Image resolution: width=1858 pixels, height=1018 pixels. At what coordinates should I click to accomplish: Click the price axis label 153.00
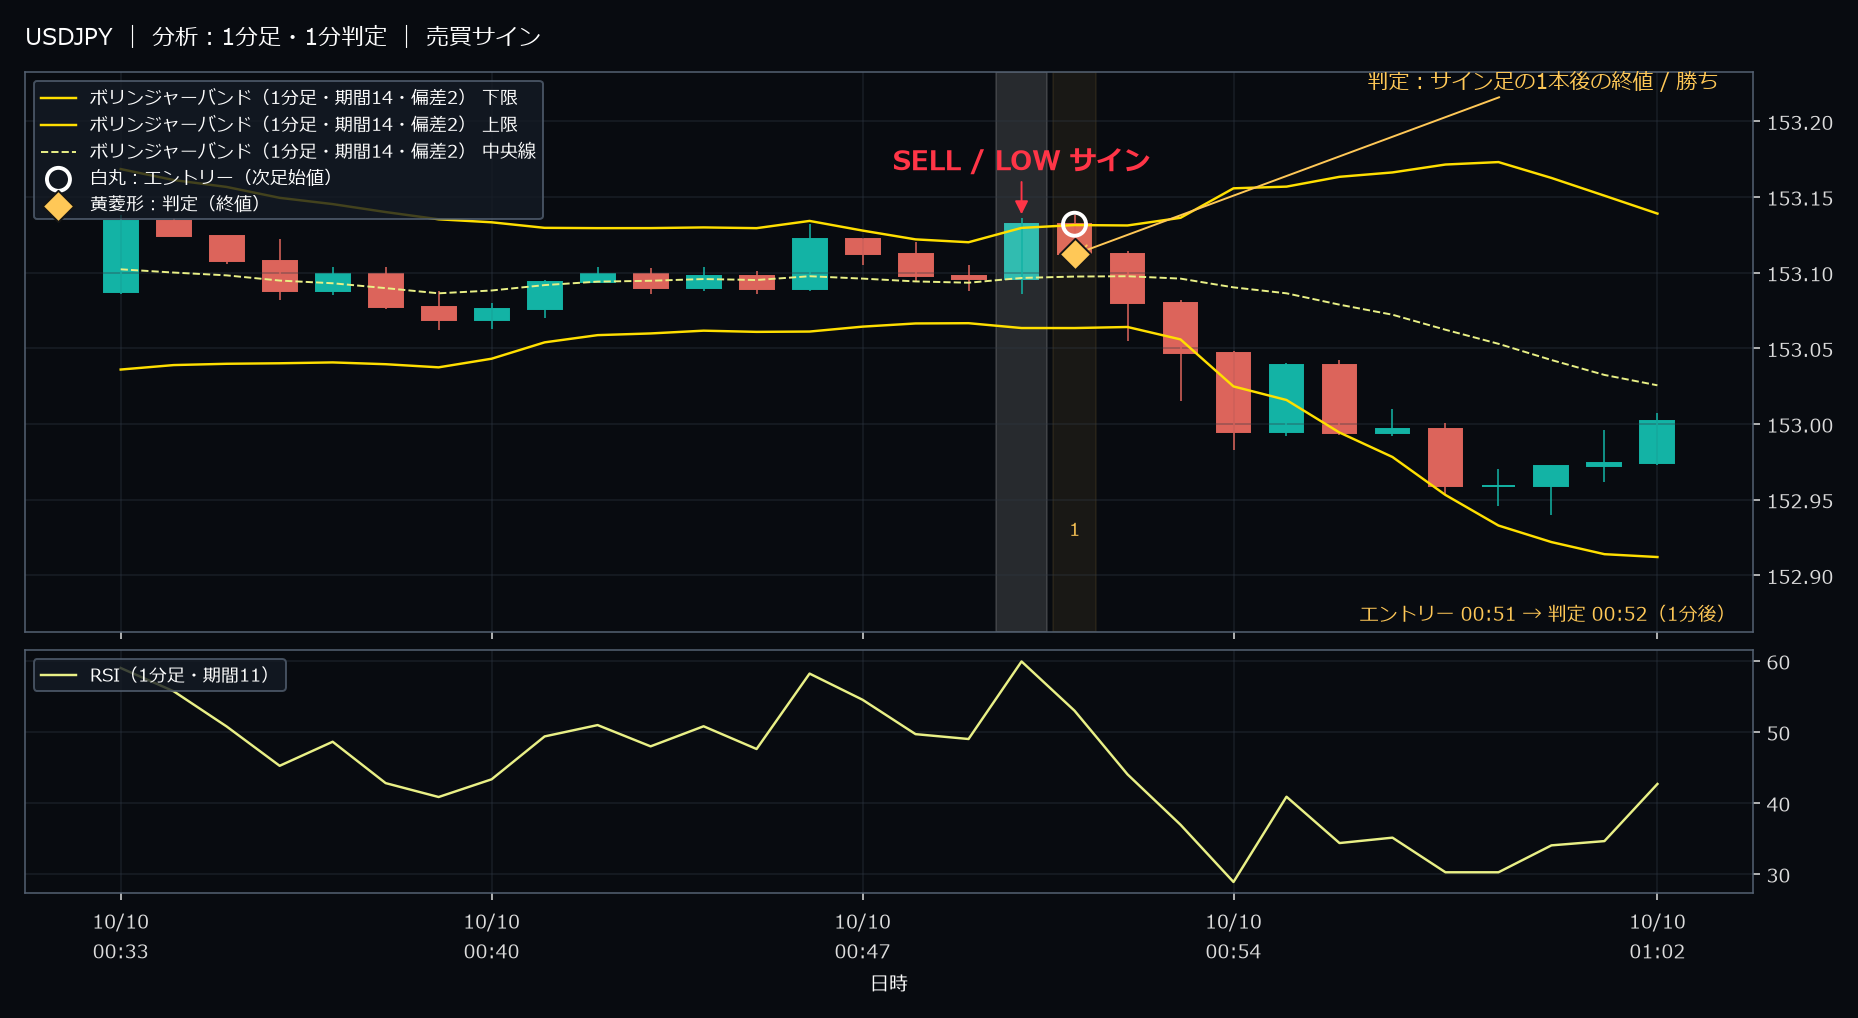tap(1800, 425)
